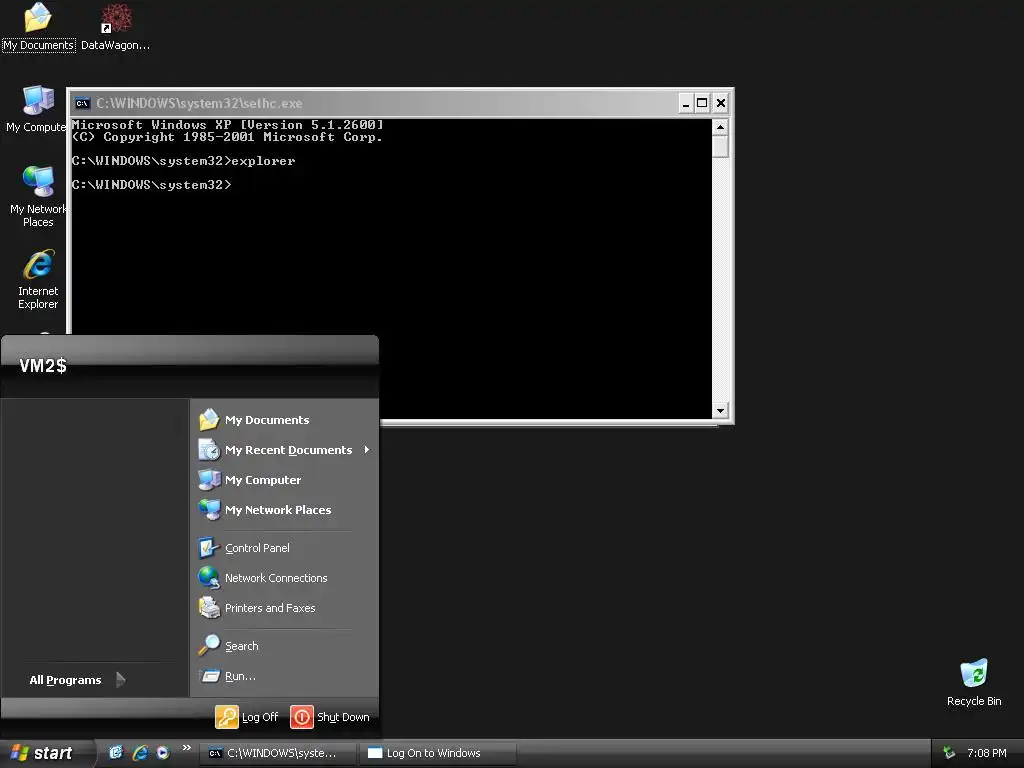Open My Computer from Start menu
This screenshot has width=1024, height=768.
(284, 480)
